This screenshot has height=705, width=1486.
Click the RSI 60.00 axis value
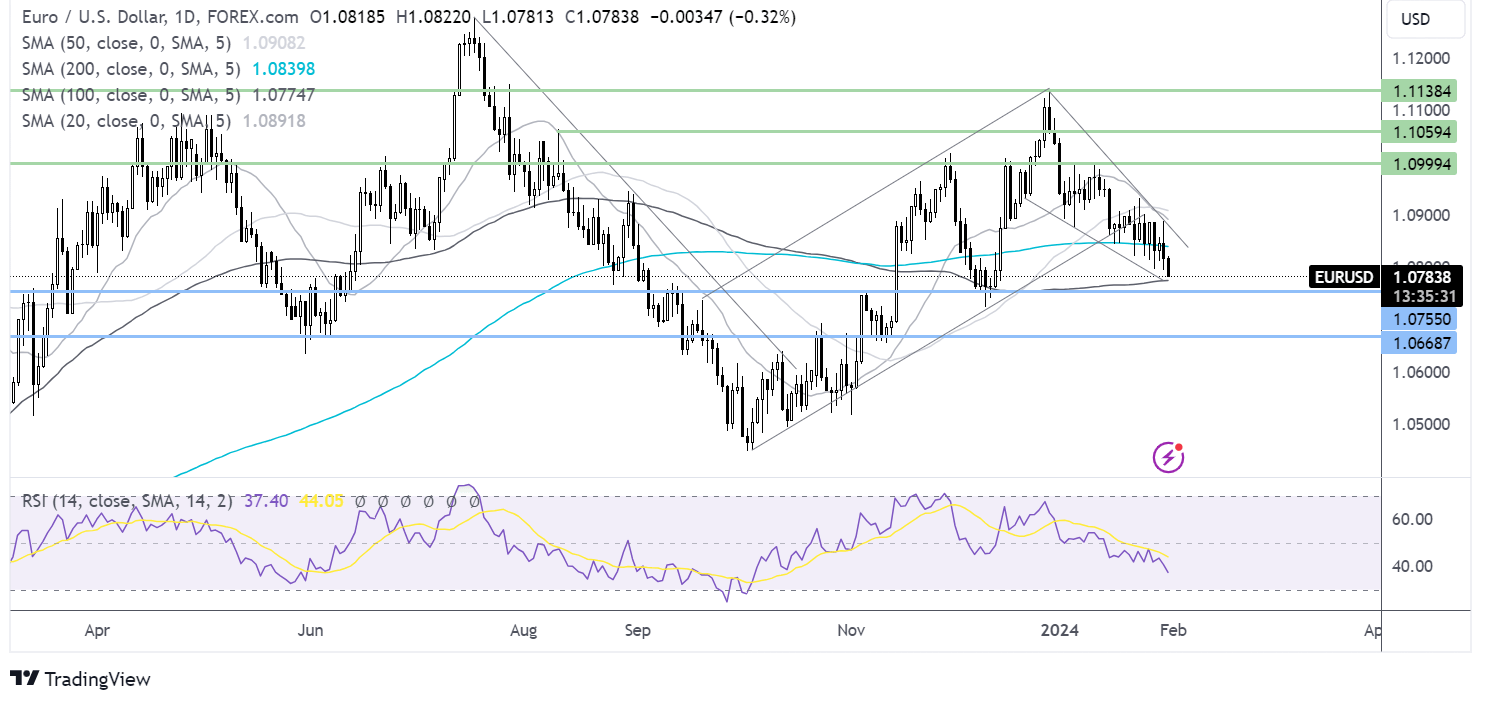coord(1413,519)
